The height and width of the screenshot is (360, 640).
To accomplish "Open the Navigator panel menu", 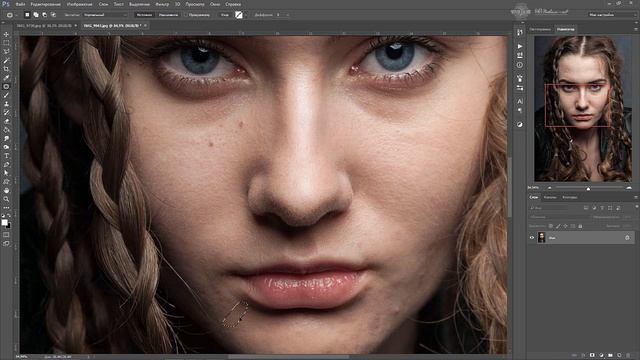I will pos(636,29).
